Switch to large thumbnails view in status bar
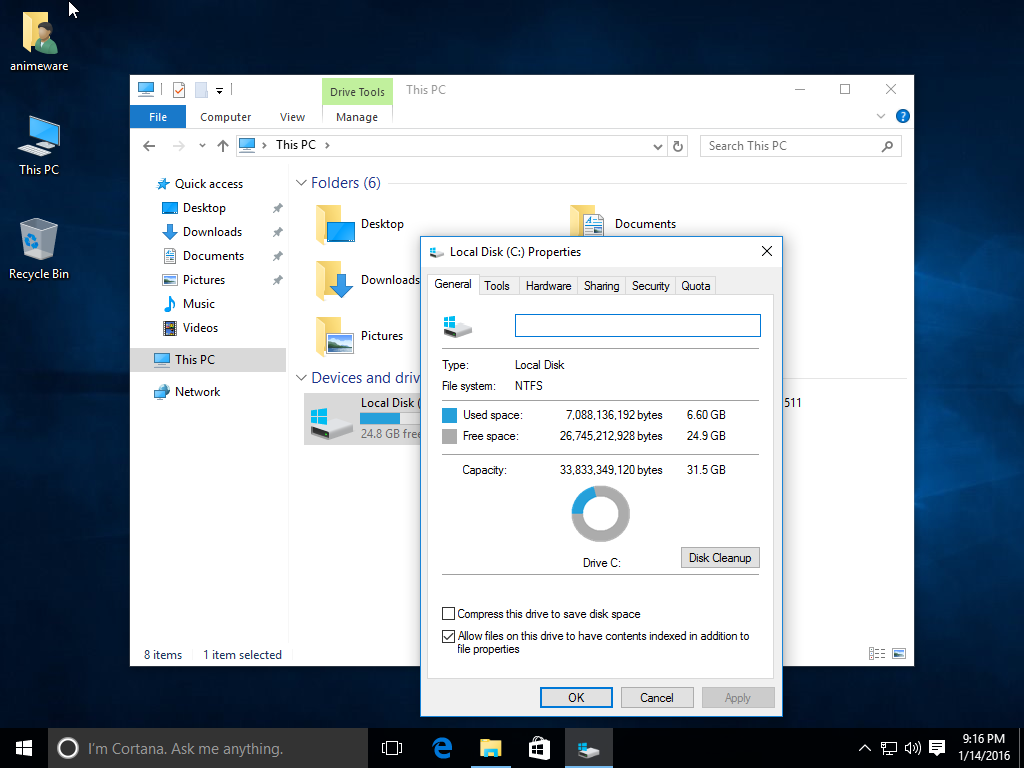The height and width of the screenshot is (768, 1024). [899, 653]
